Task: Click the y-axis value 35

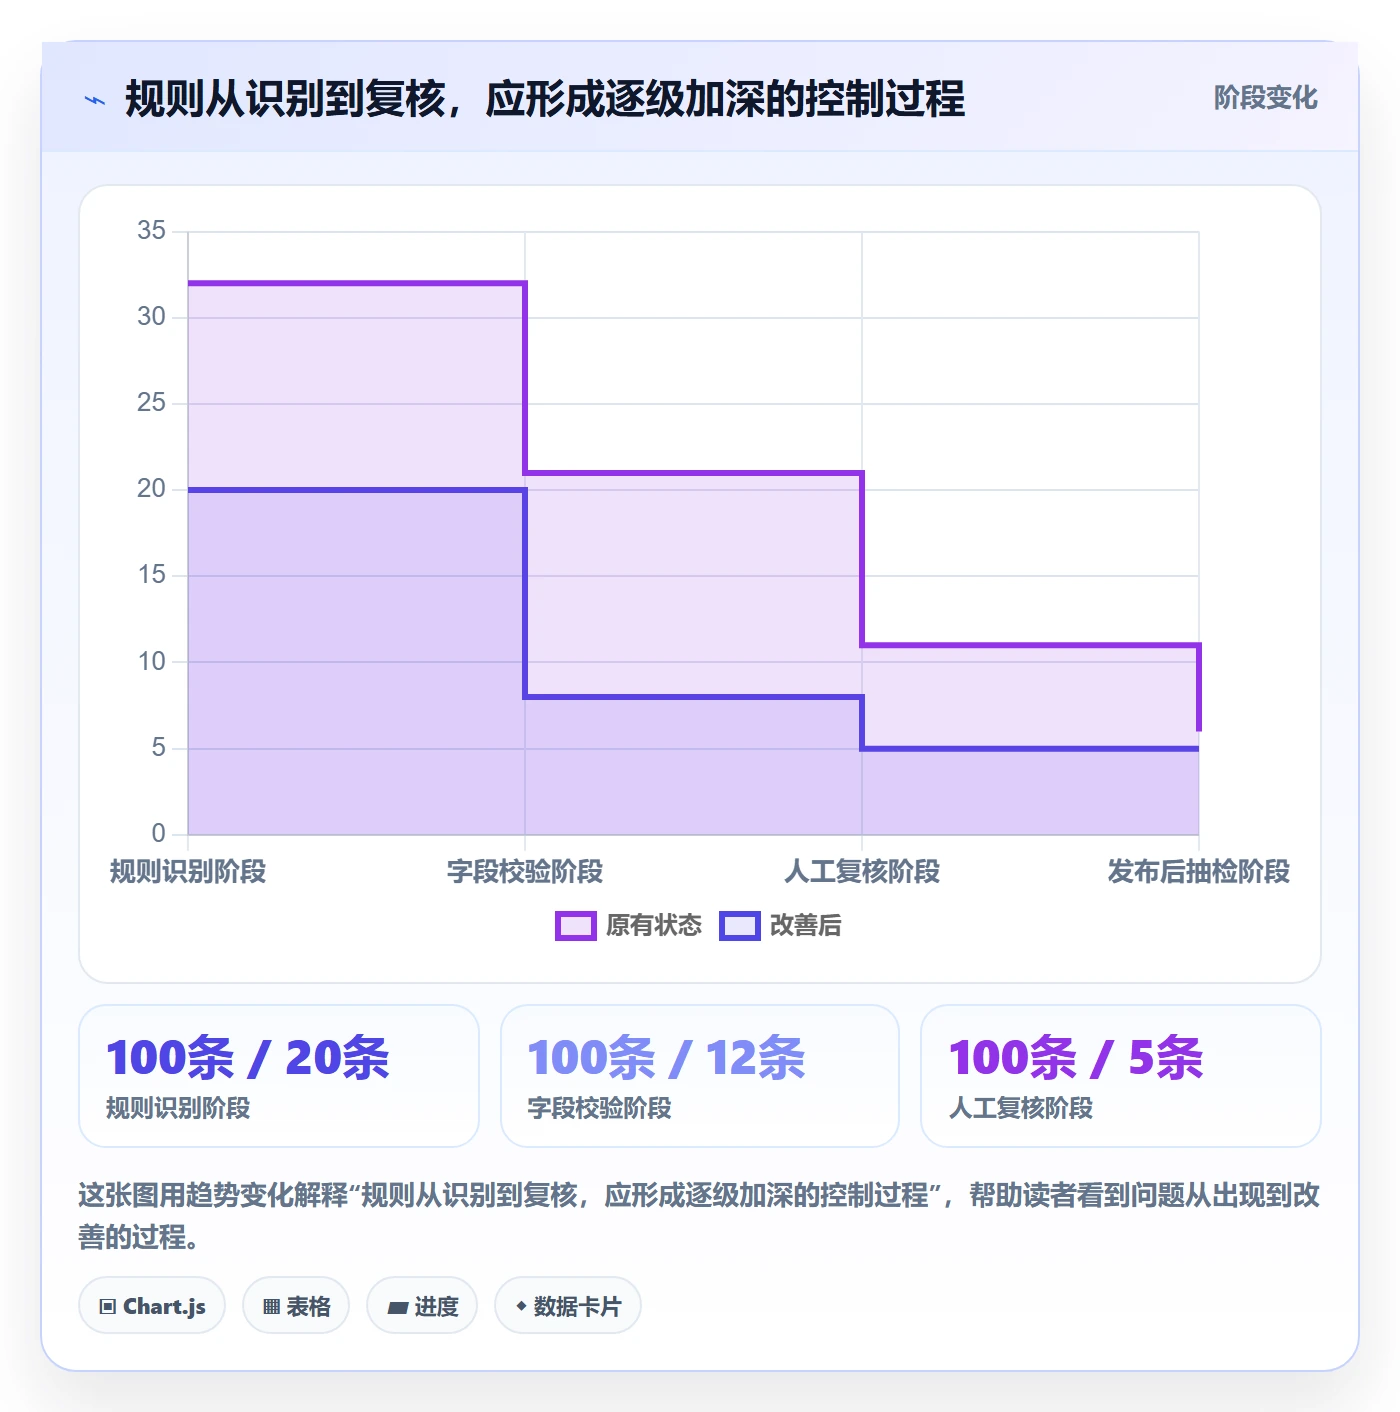Action: click(152, 231)
